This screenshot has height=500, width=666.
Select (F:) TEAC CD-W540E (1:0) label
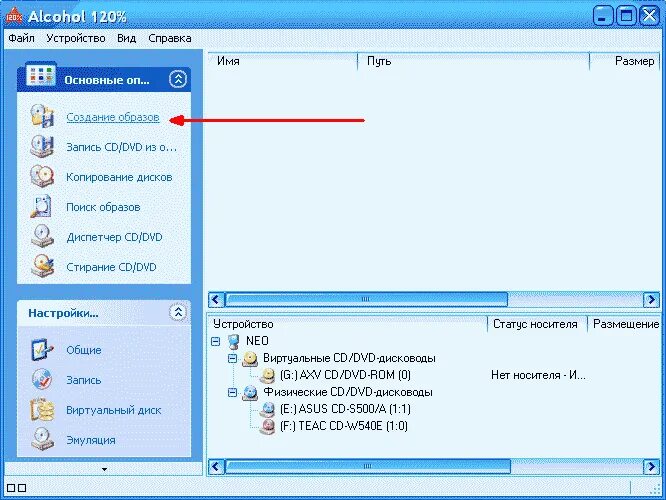coord(344,426)
